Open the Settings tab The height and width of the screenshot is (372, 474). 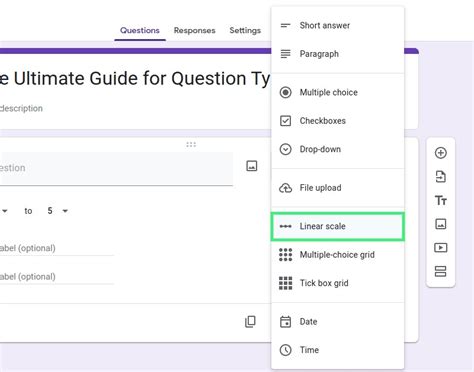(245, 31)
